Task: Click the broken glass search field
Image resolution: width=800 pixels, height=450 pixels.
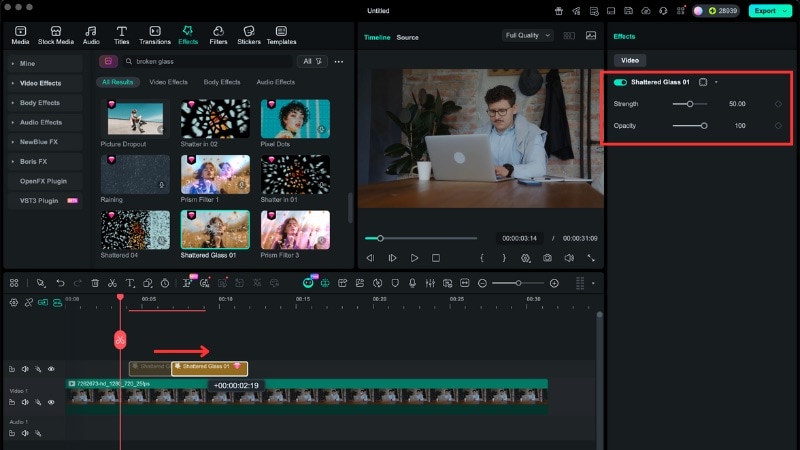Action: [207, 61]
